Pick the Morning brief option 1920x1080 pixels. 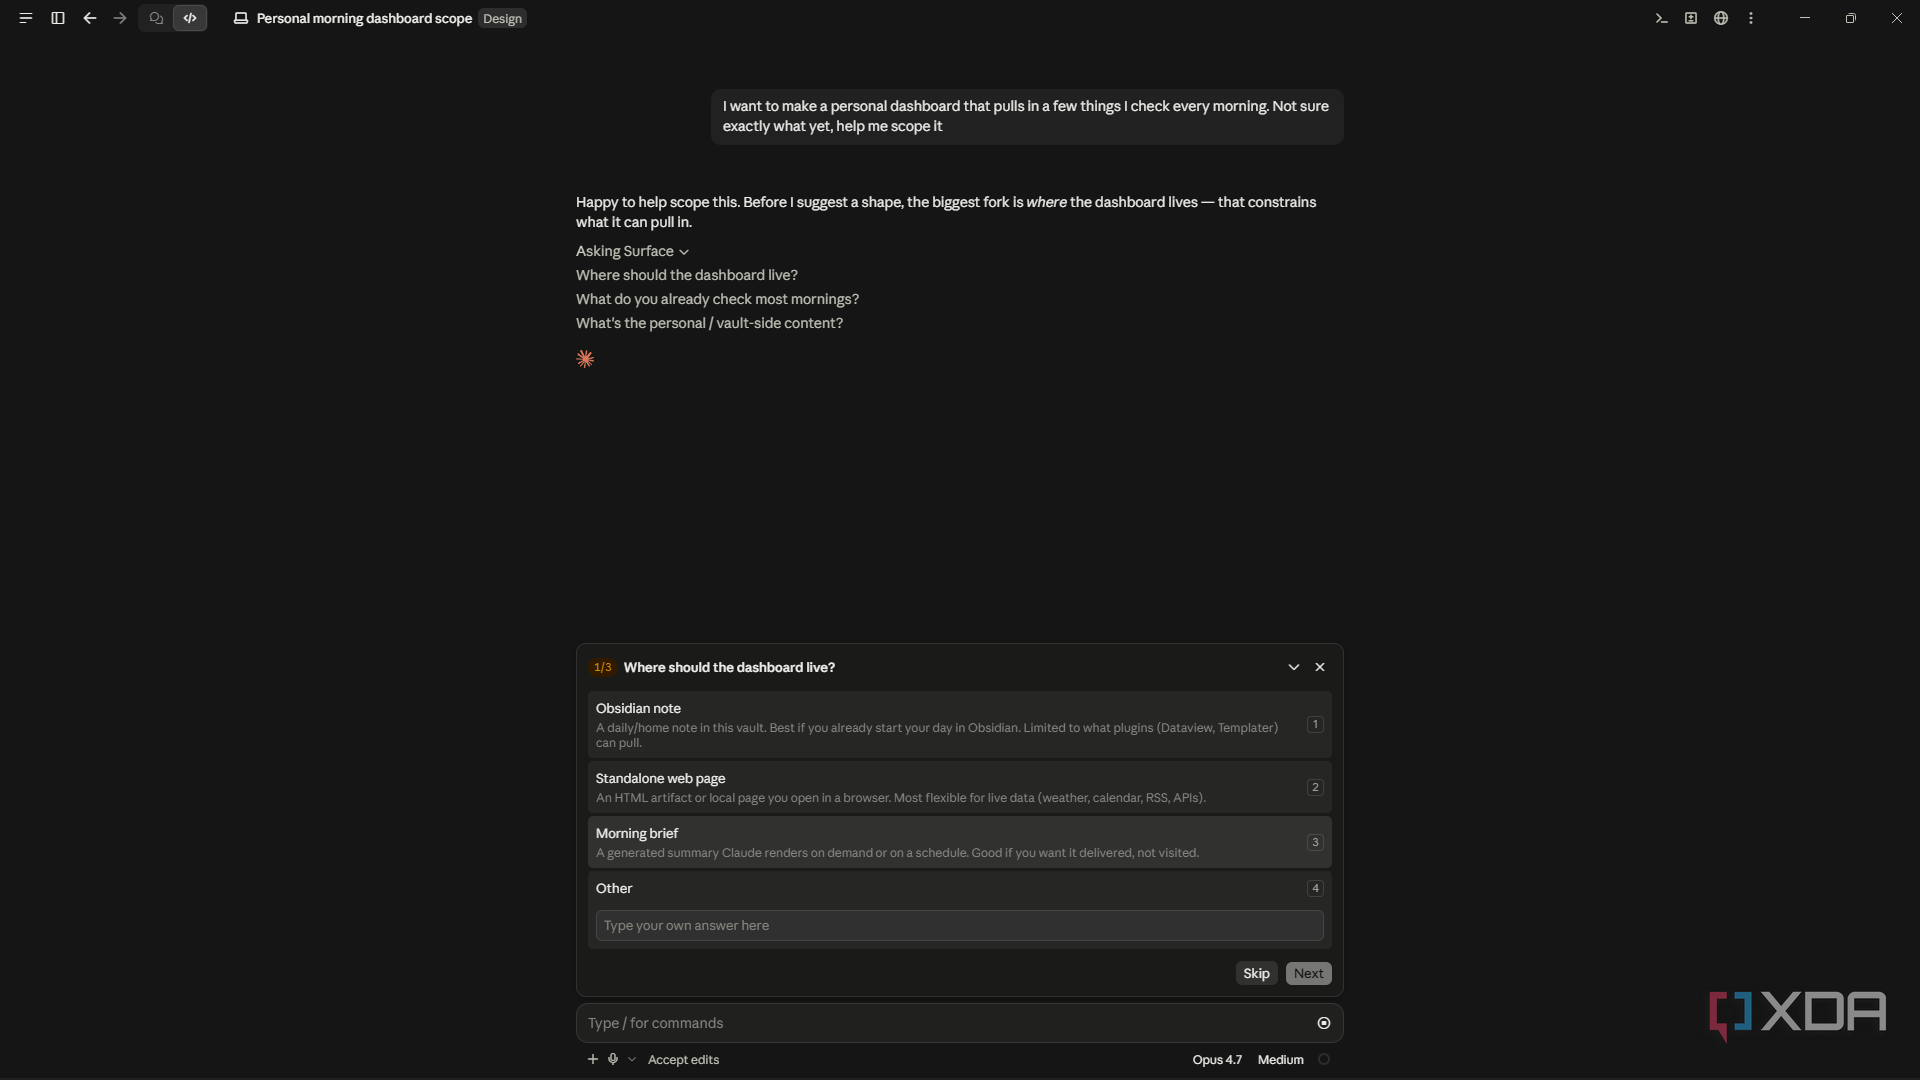click(x=960, y=842)
